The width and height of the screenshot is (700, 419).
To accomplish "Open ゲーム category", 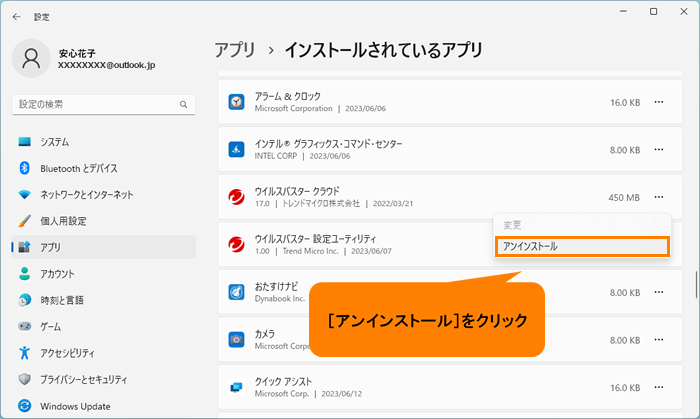I will click(104, 327).
